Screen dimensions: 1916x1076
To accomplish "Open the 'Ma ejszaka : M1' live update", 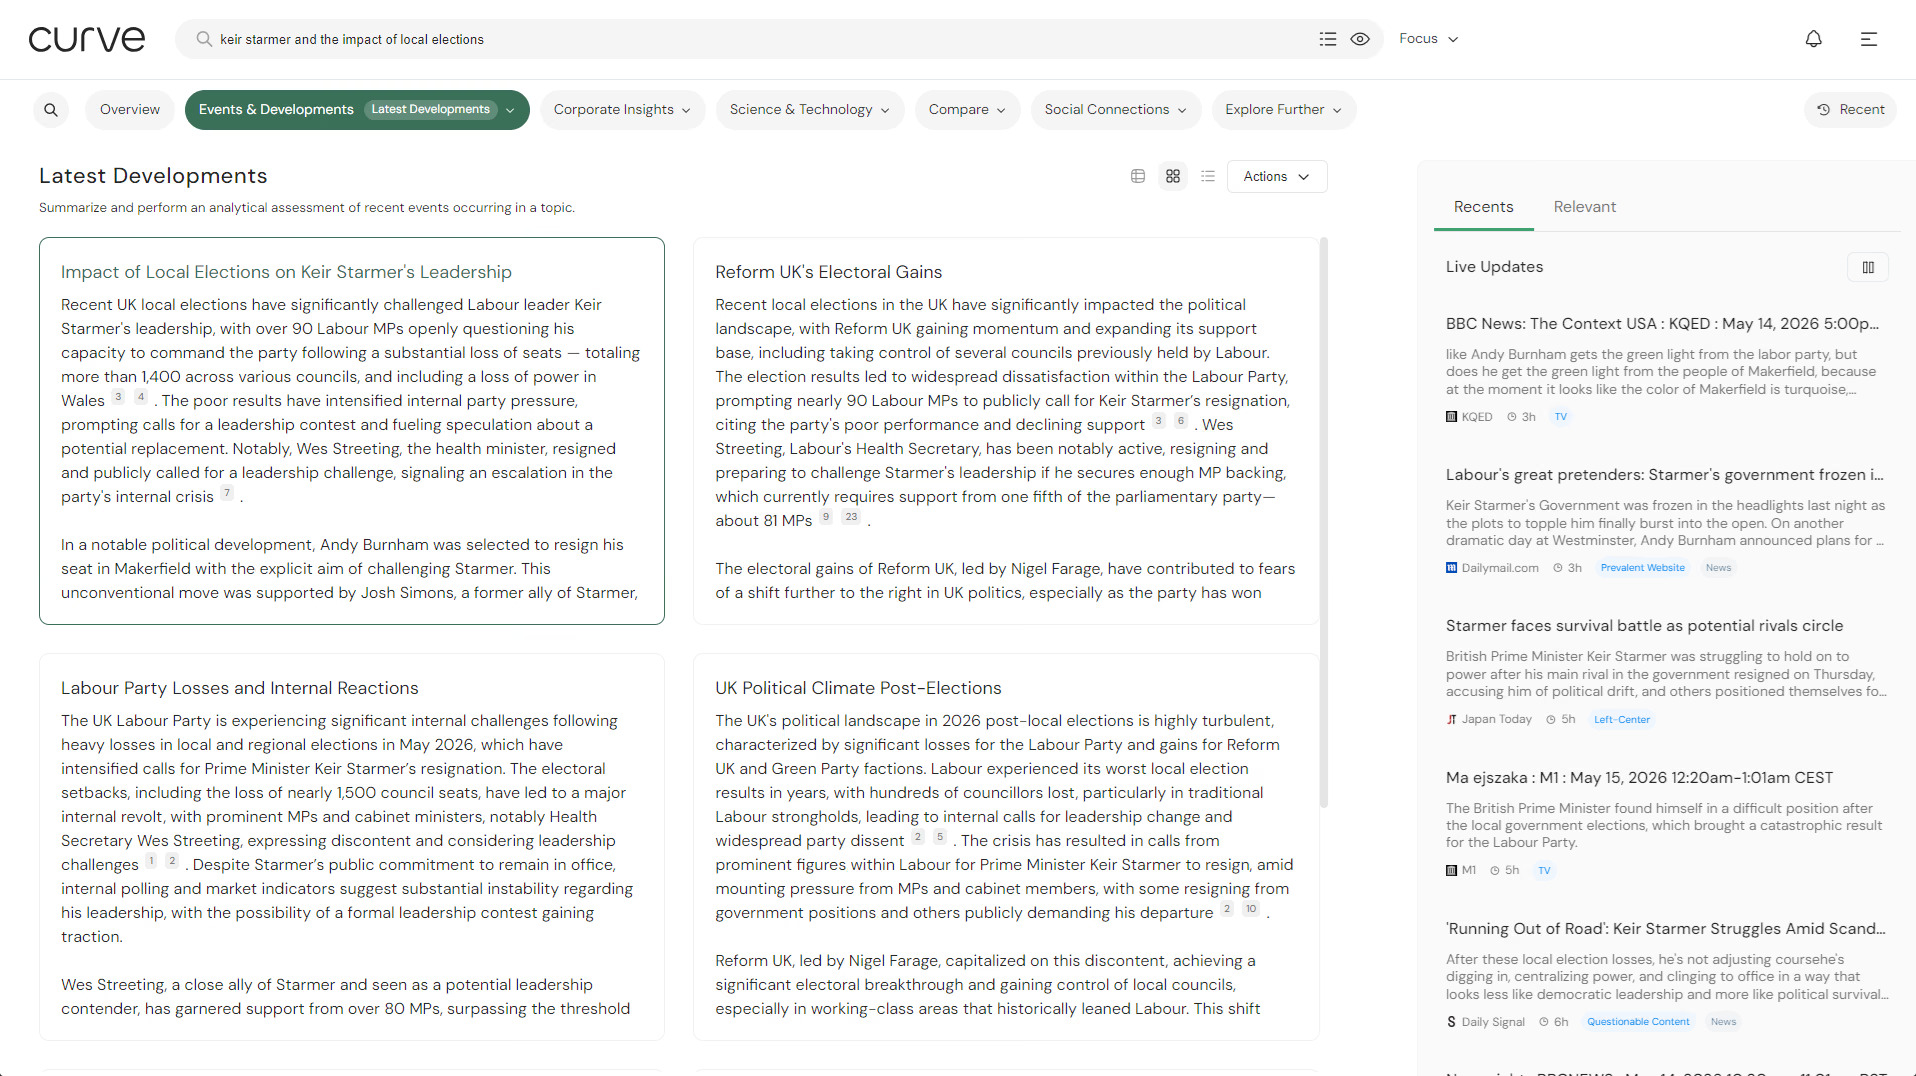I will coord(1639,778).
